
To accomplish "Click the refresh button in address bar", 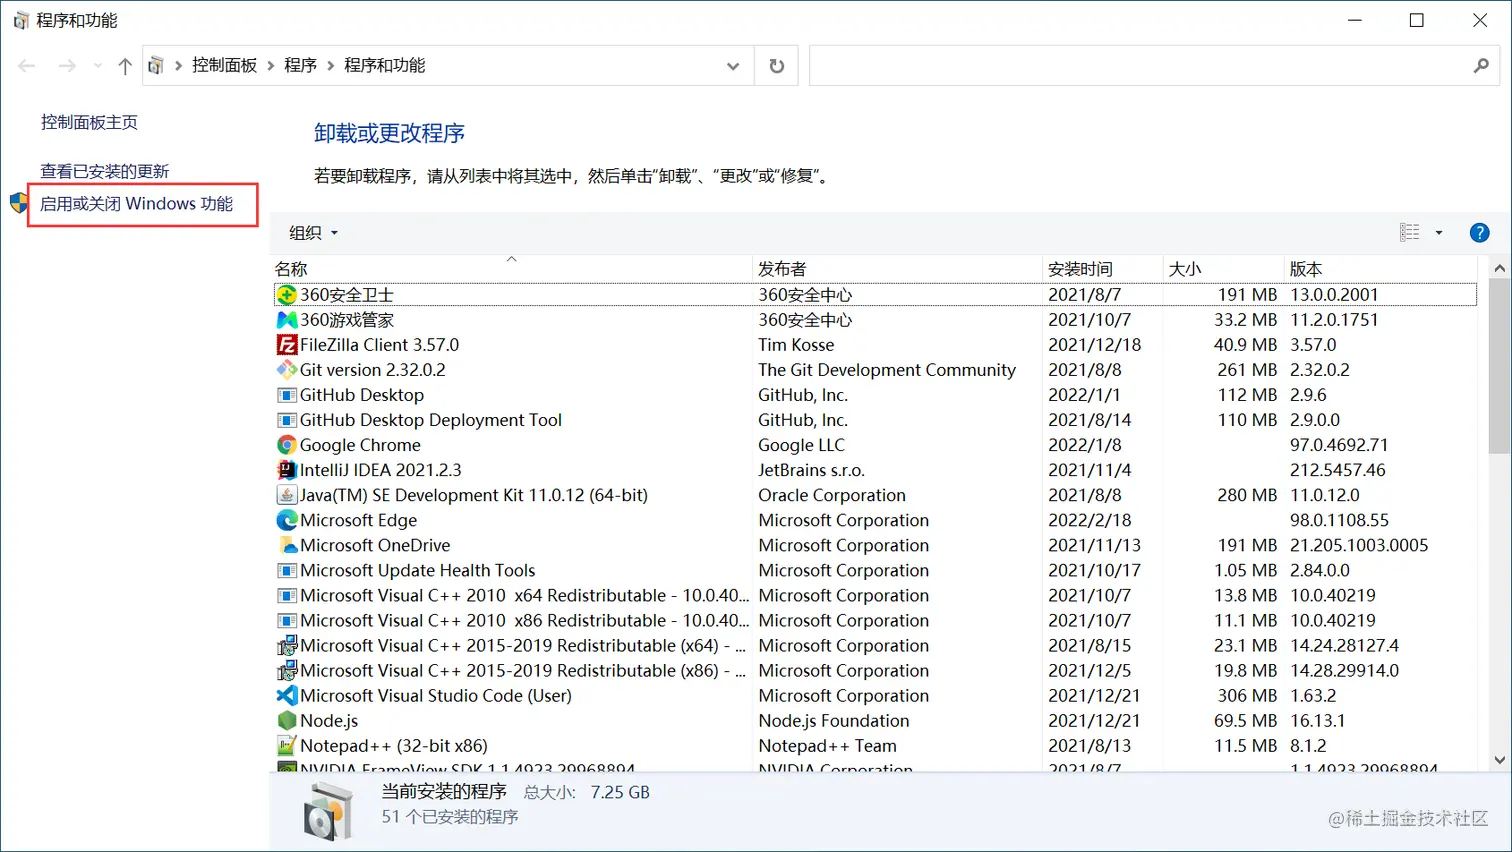I will coord(776,66).
